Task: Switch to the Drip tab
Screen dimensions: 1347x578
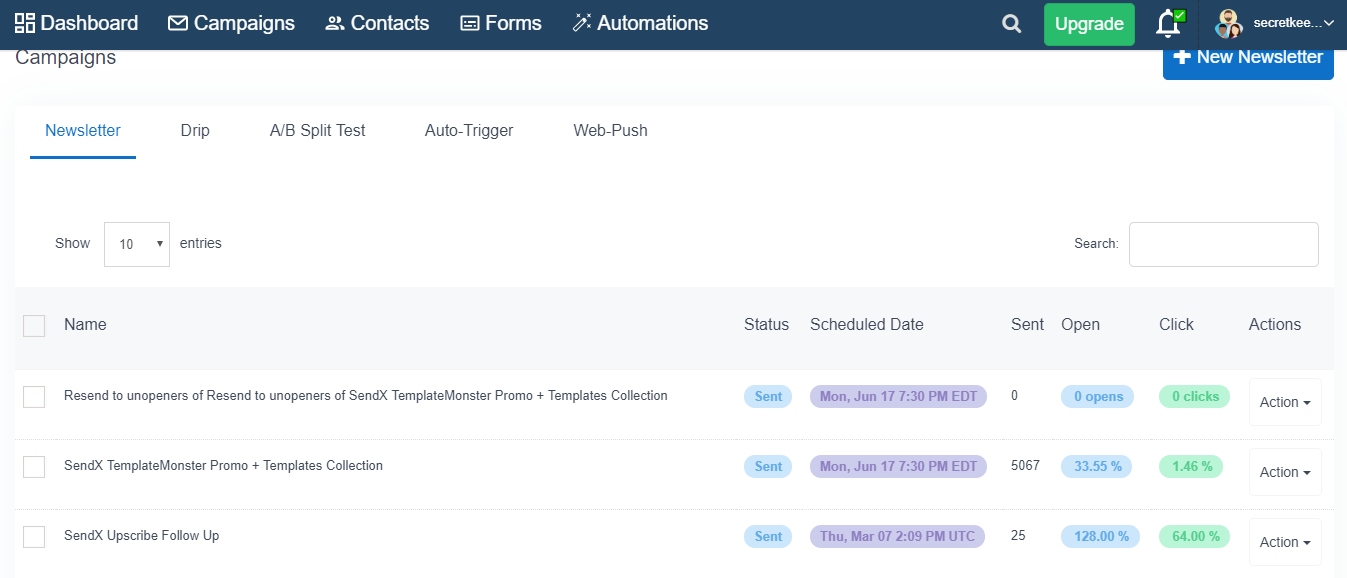Action: coord(195,130)
